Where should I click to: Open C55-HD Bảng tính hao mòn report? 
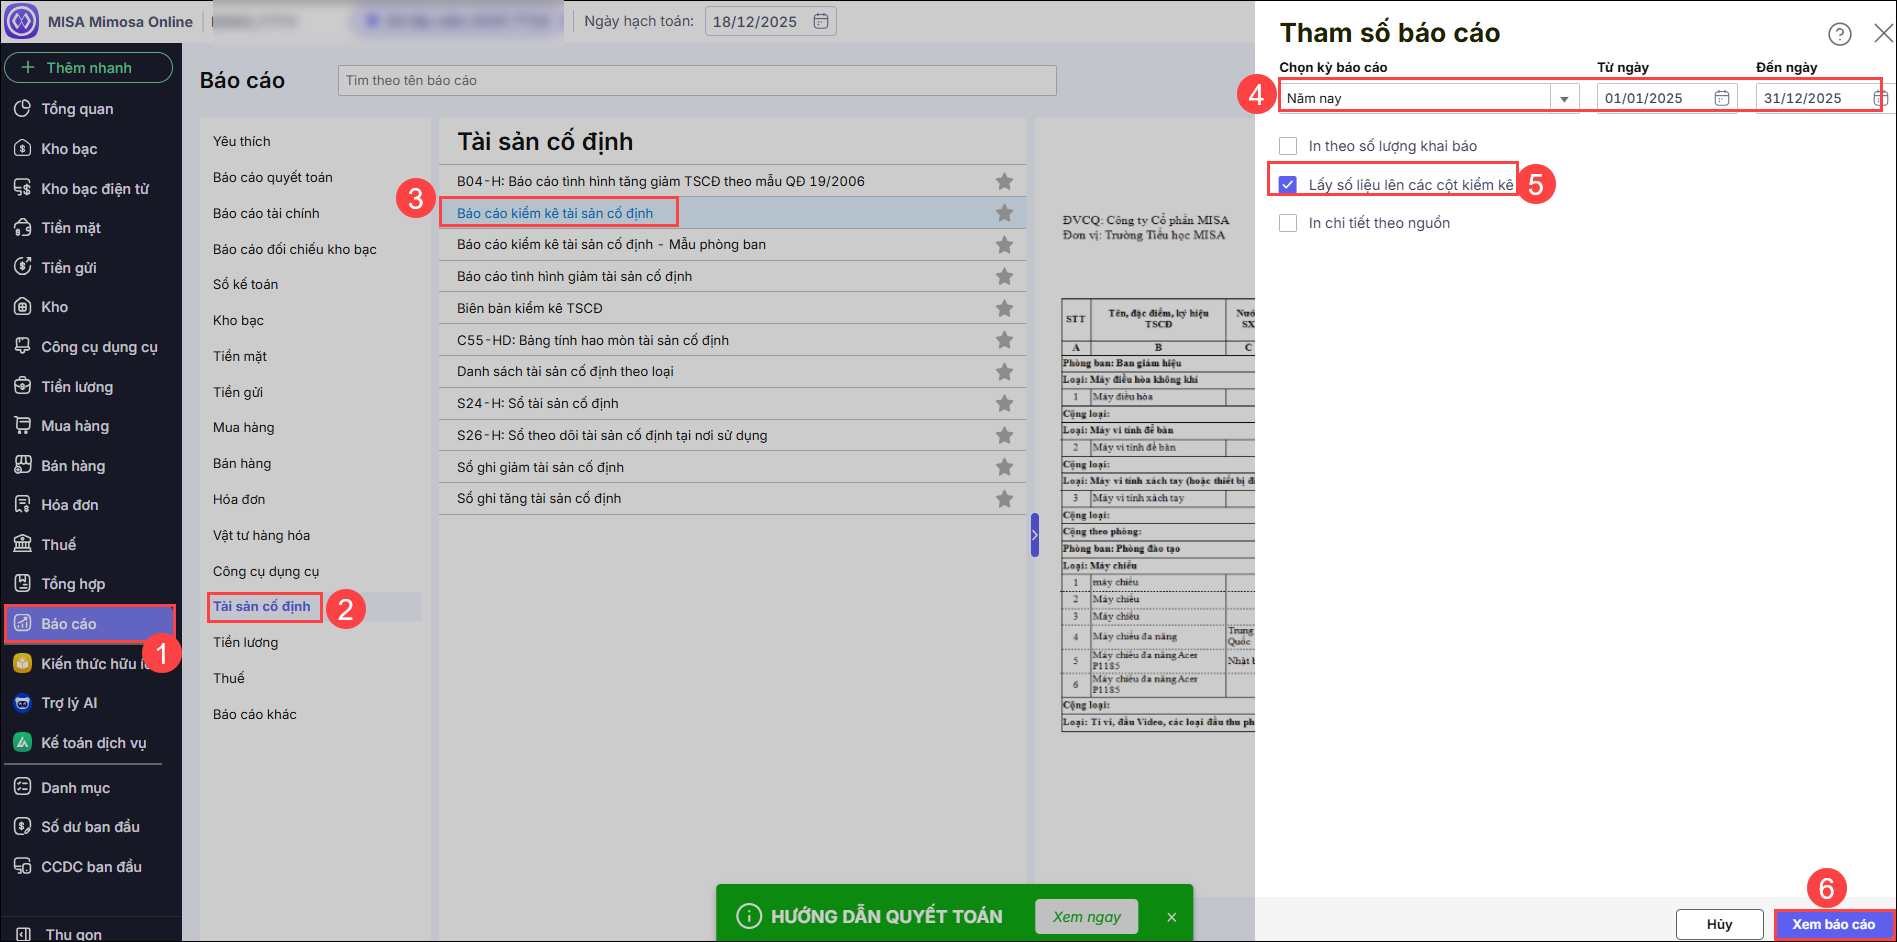[x=593, y=340]
